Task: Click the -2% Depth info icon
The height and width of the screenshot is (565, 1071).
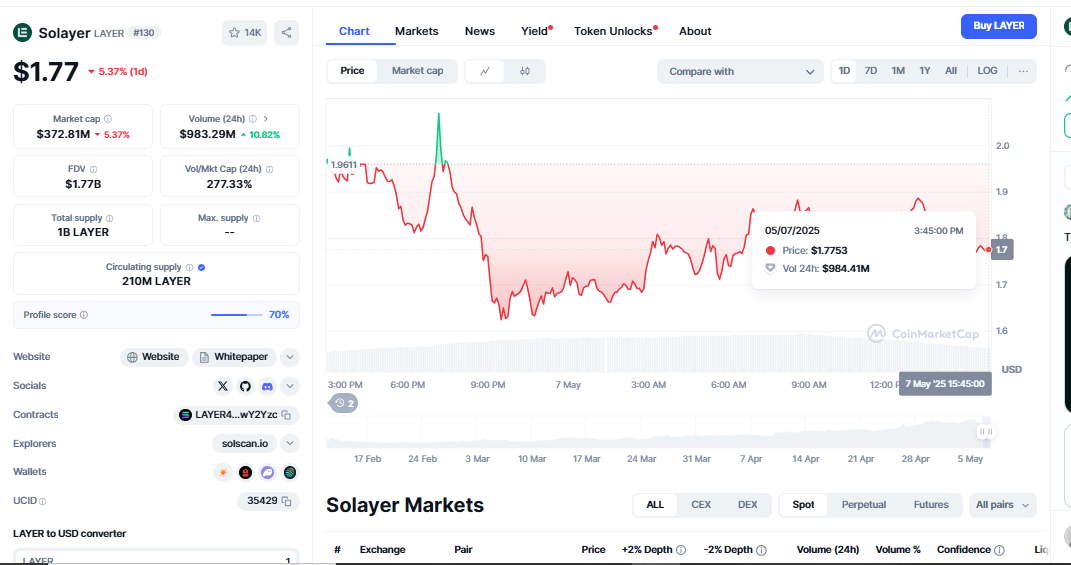Action: pos(762,550)
